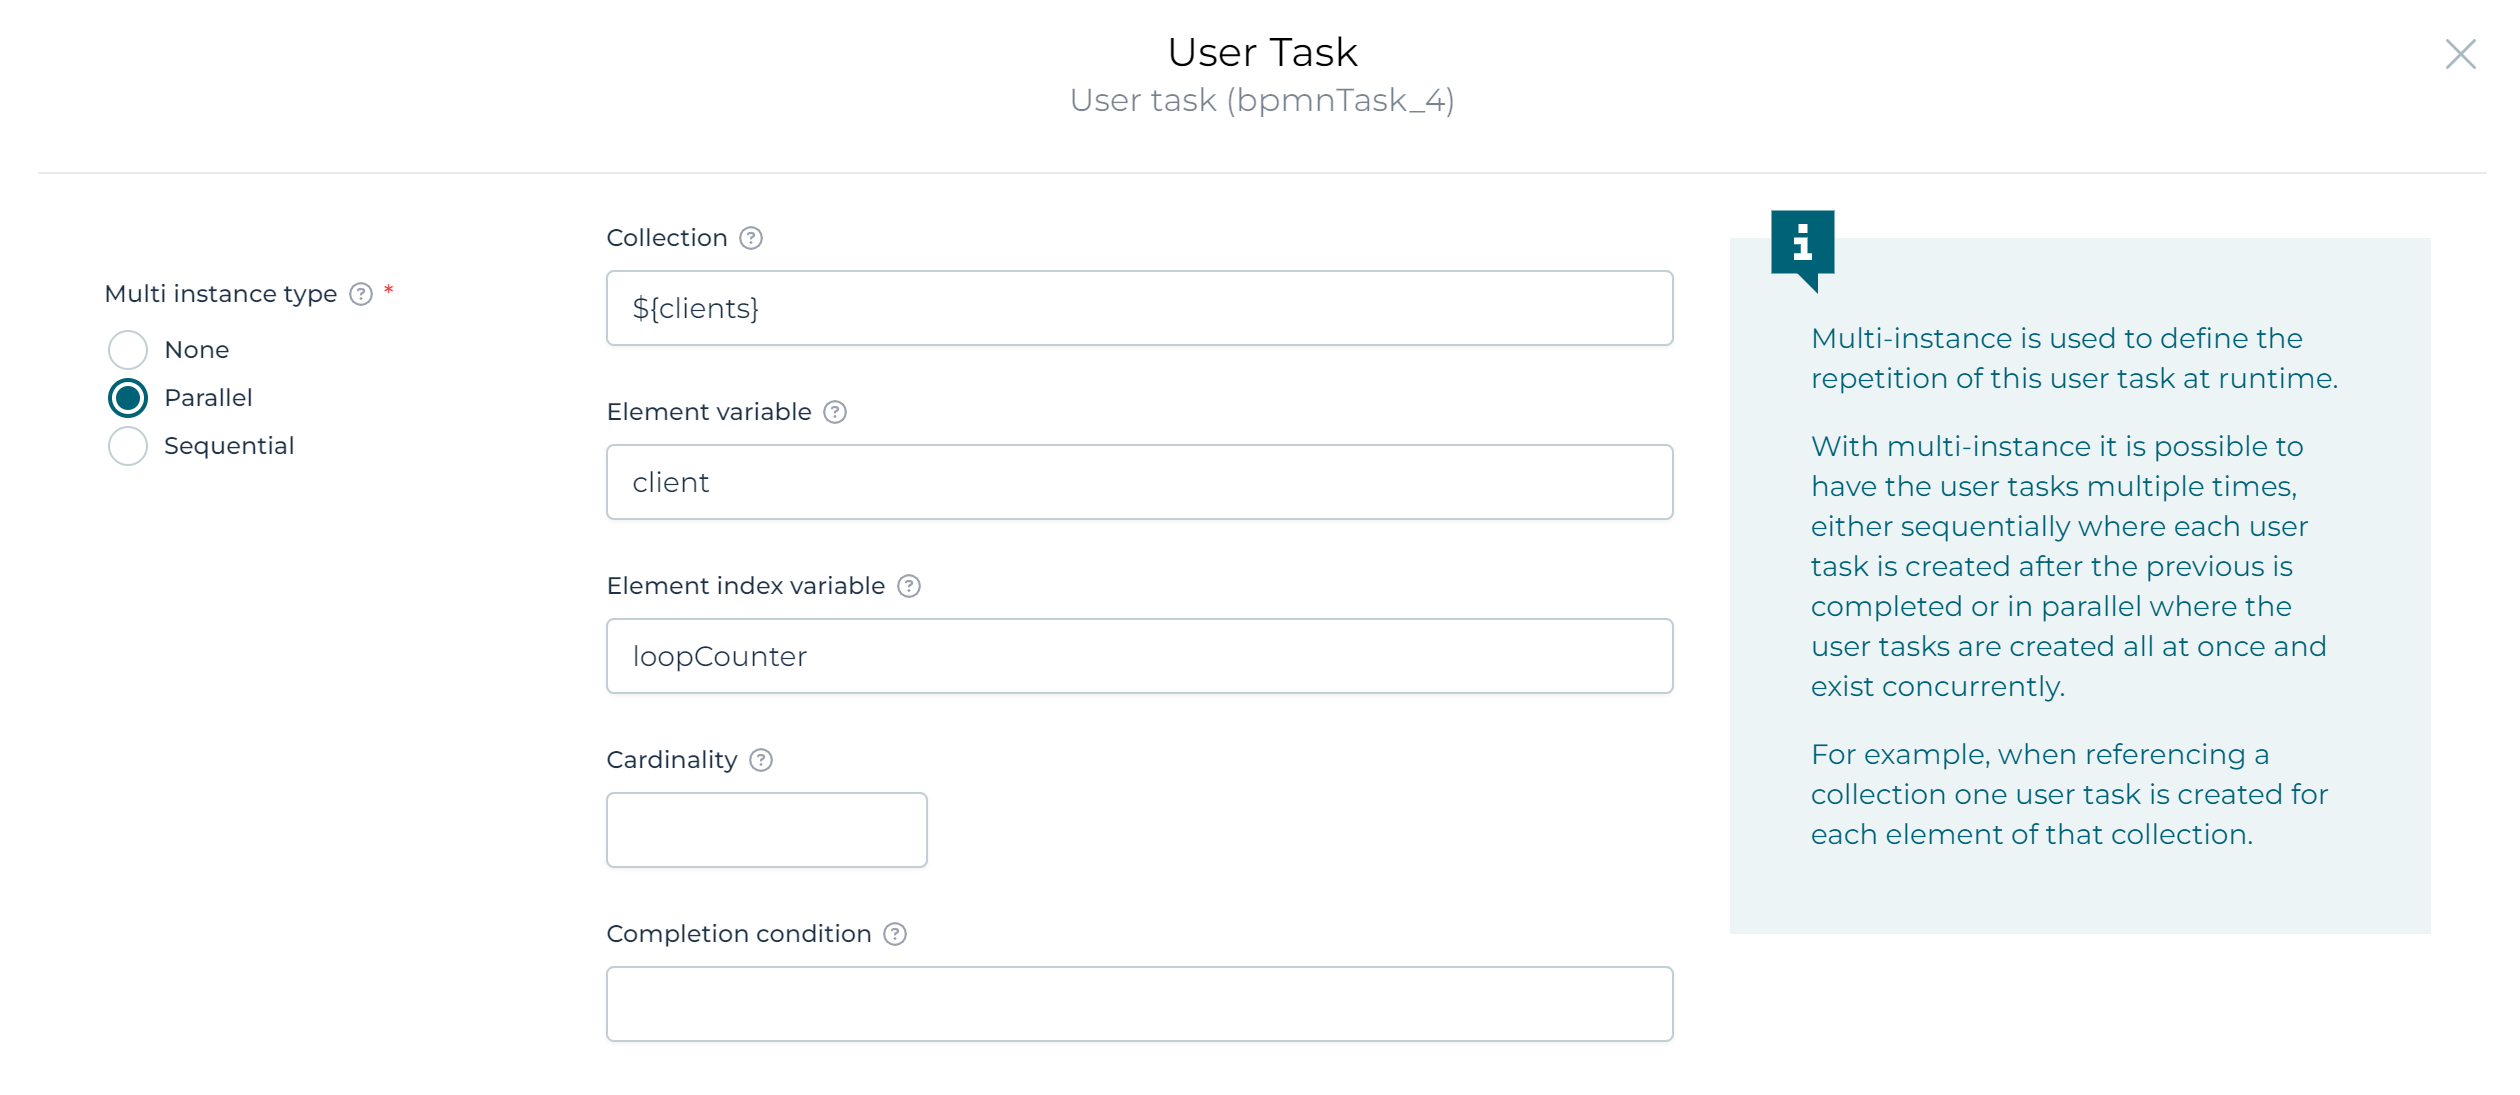The width and height of the screenshot is (2520, 1095).
Task: Click the Parallel label text
Action: 208,398
